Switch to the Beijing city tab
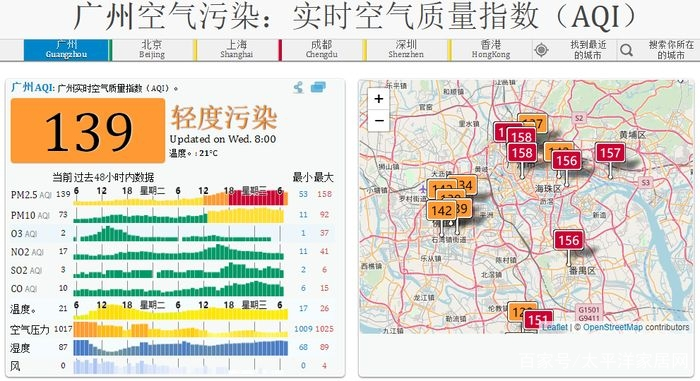700x381 pixels. click(152, 50)
